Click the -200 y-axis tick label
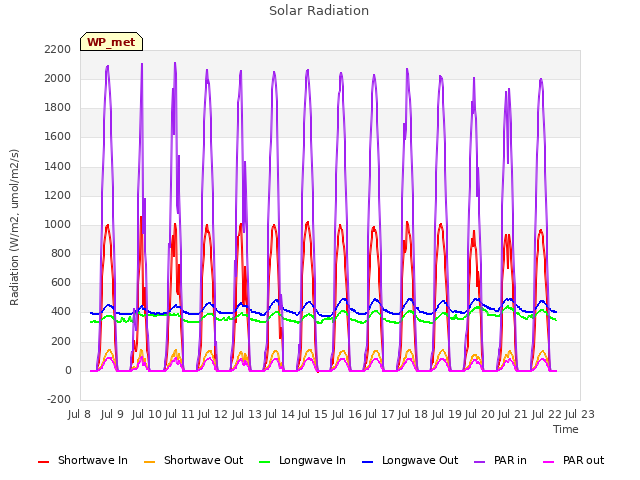Viewport: 640px width, 480px height. (x=59, y=400)
